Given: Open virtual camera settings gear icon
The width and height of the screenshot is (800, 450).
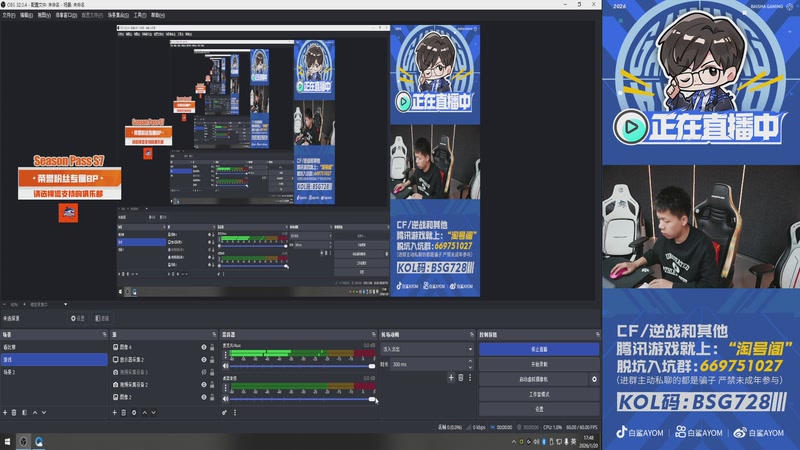Looking at the screenshot, I should (x=594, y=379).
